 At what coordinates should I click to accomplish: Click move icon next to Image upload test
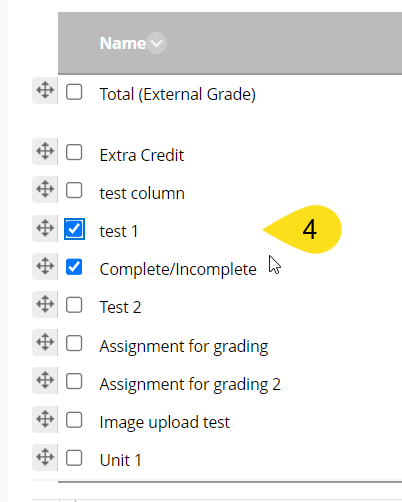pos(45,419)
